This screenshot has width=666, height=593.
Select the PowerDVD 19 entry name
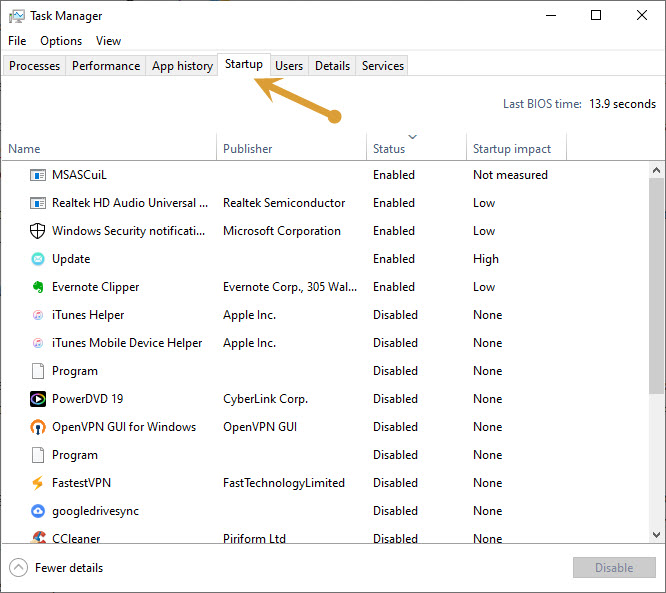87,399
